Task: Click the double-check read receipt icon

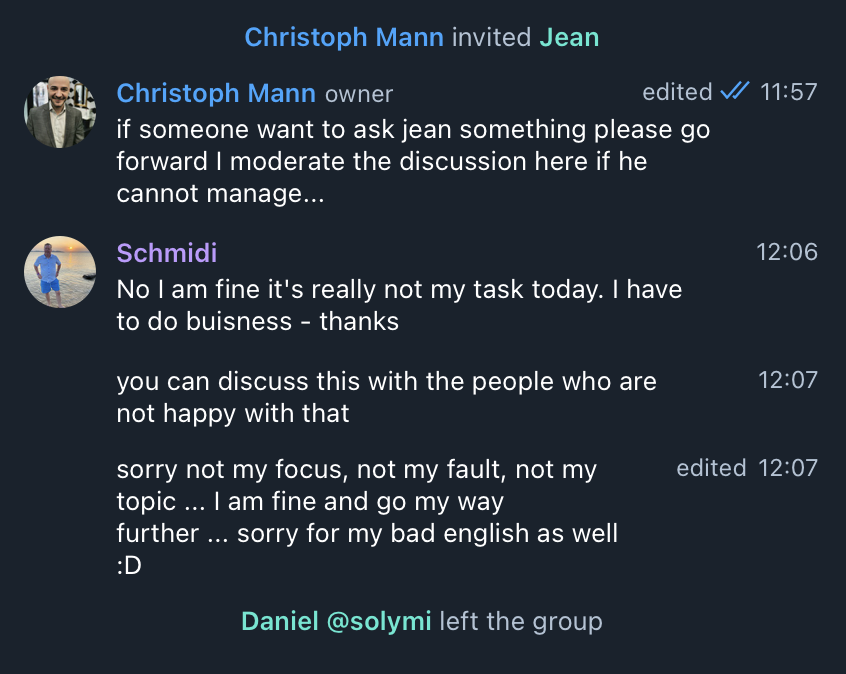Action: 735,92
